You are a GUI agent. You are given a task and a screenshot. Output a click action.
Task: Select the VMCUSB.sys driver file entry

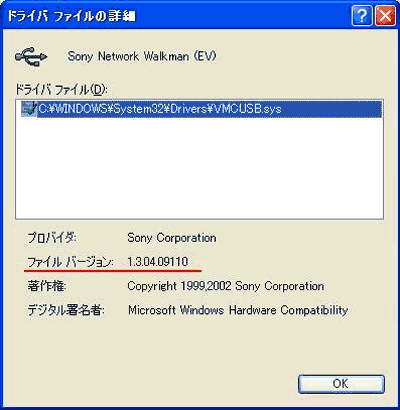(x=201, y=109)
